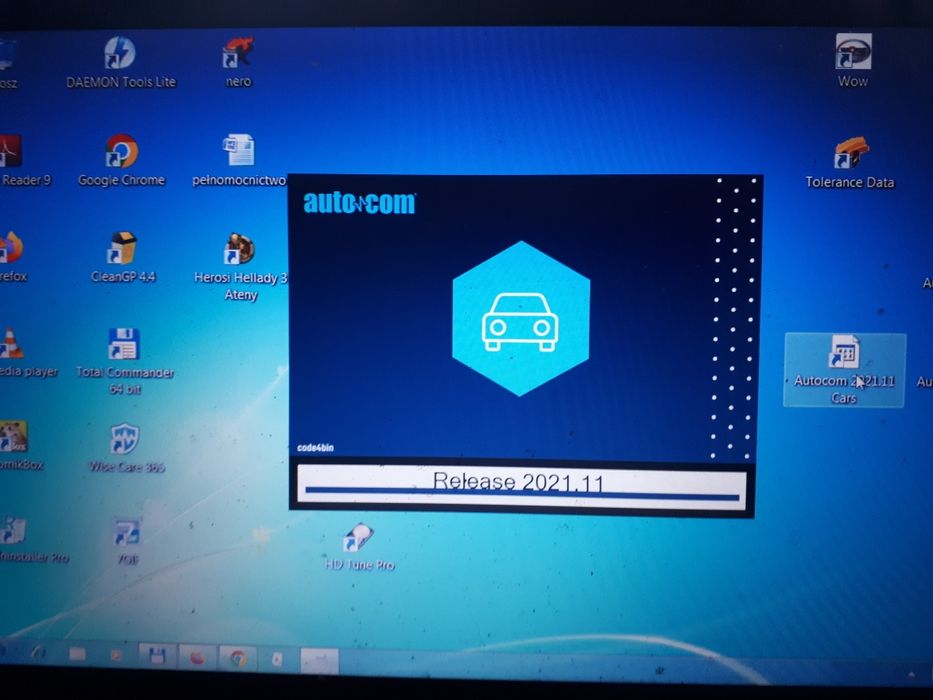
Task: Launch Google Chrome from the desktop
Action: [x=121, y=160]
